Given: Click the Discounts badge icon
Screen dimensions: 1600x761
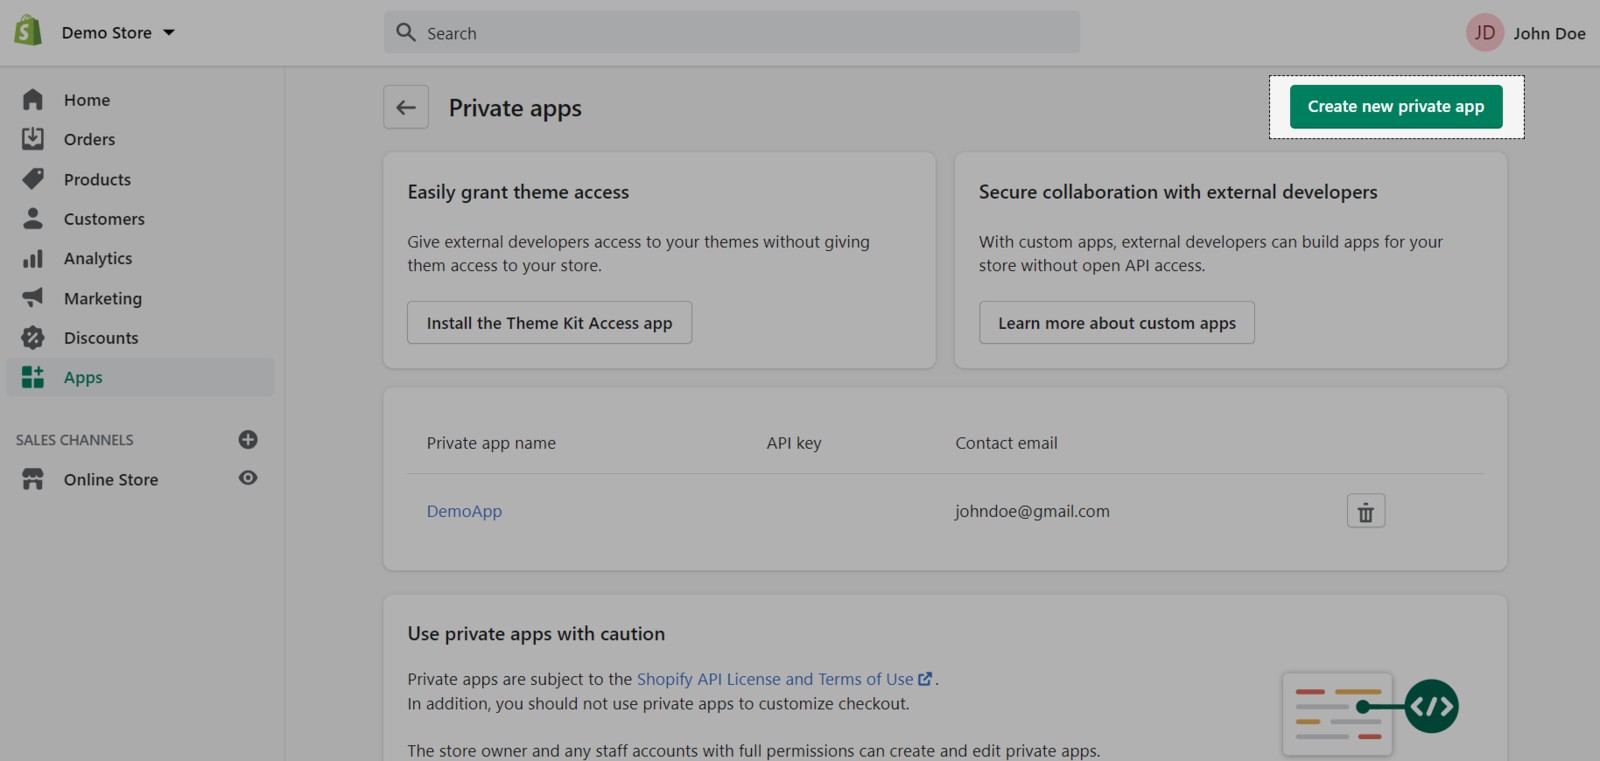Looking at the screenshot, I should tap(33, 337).
